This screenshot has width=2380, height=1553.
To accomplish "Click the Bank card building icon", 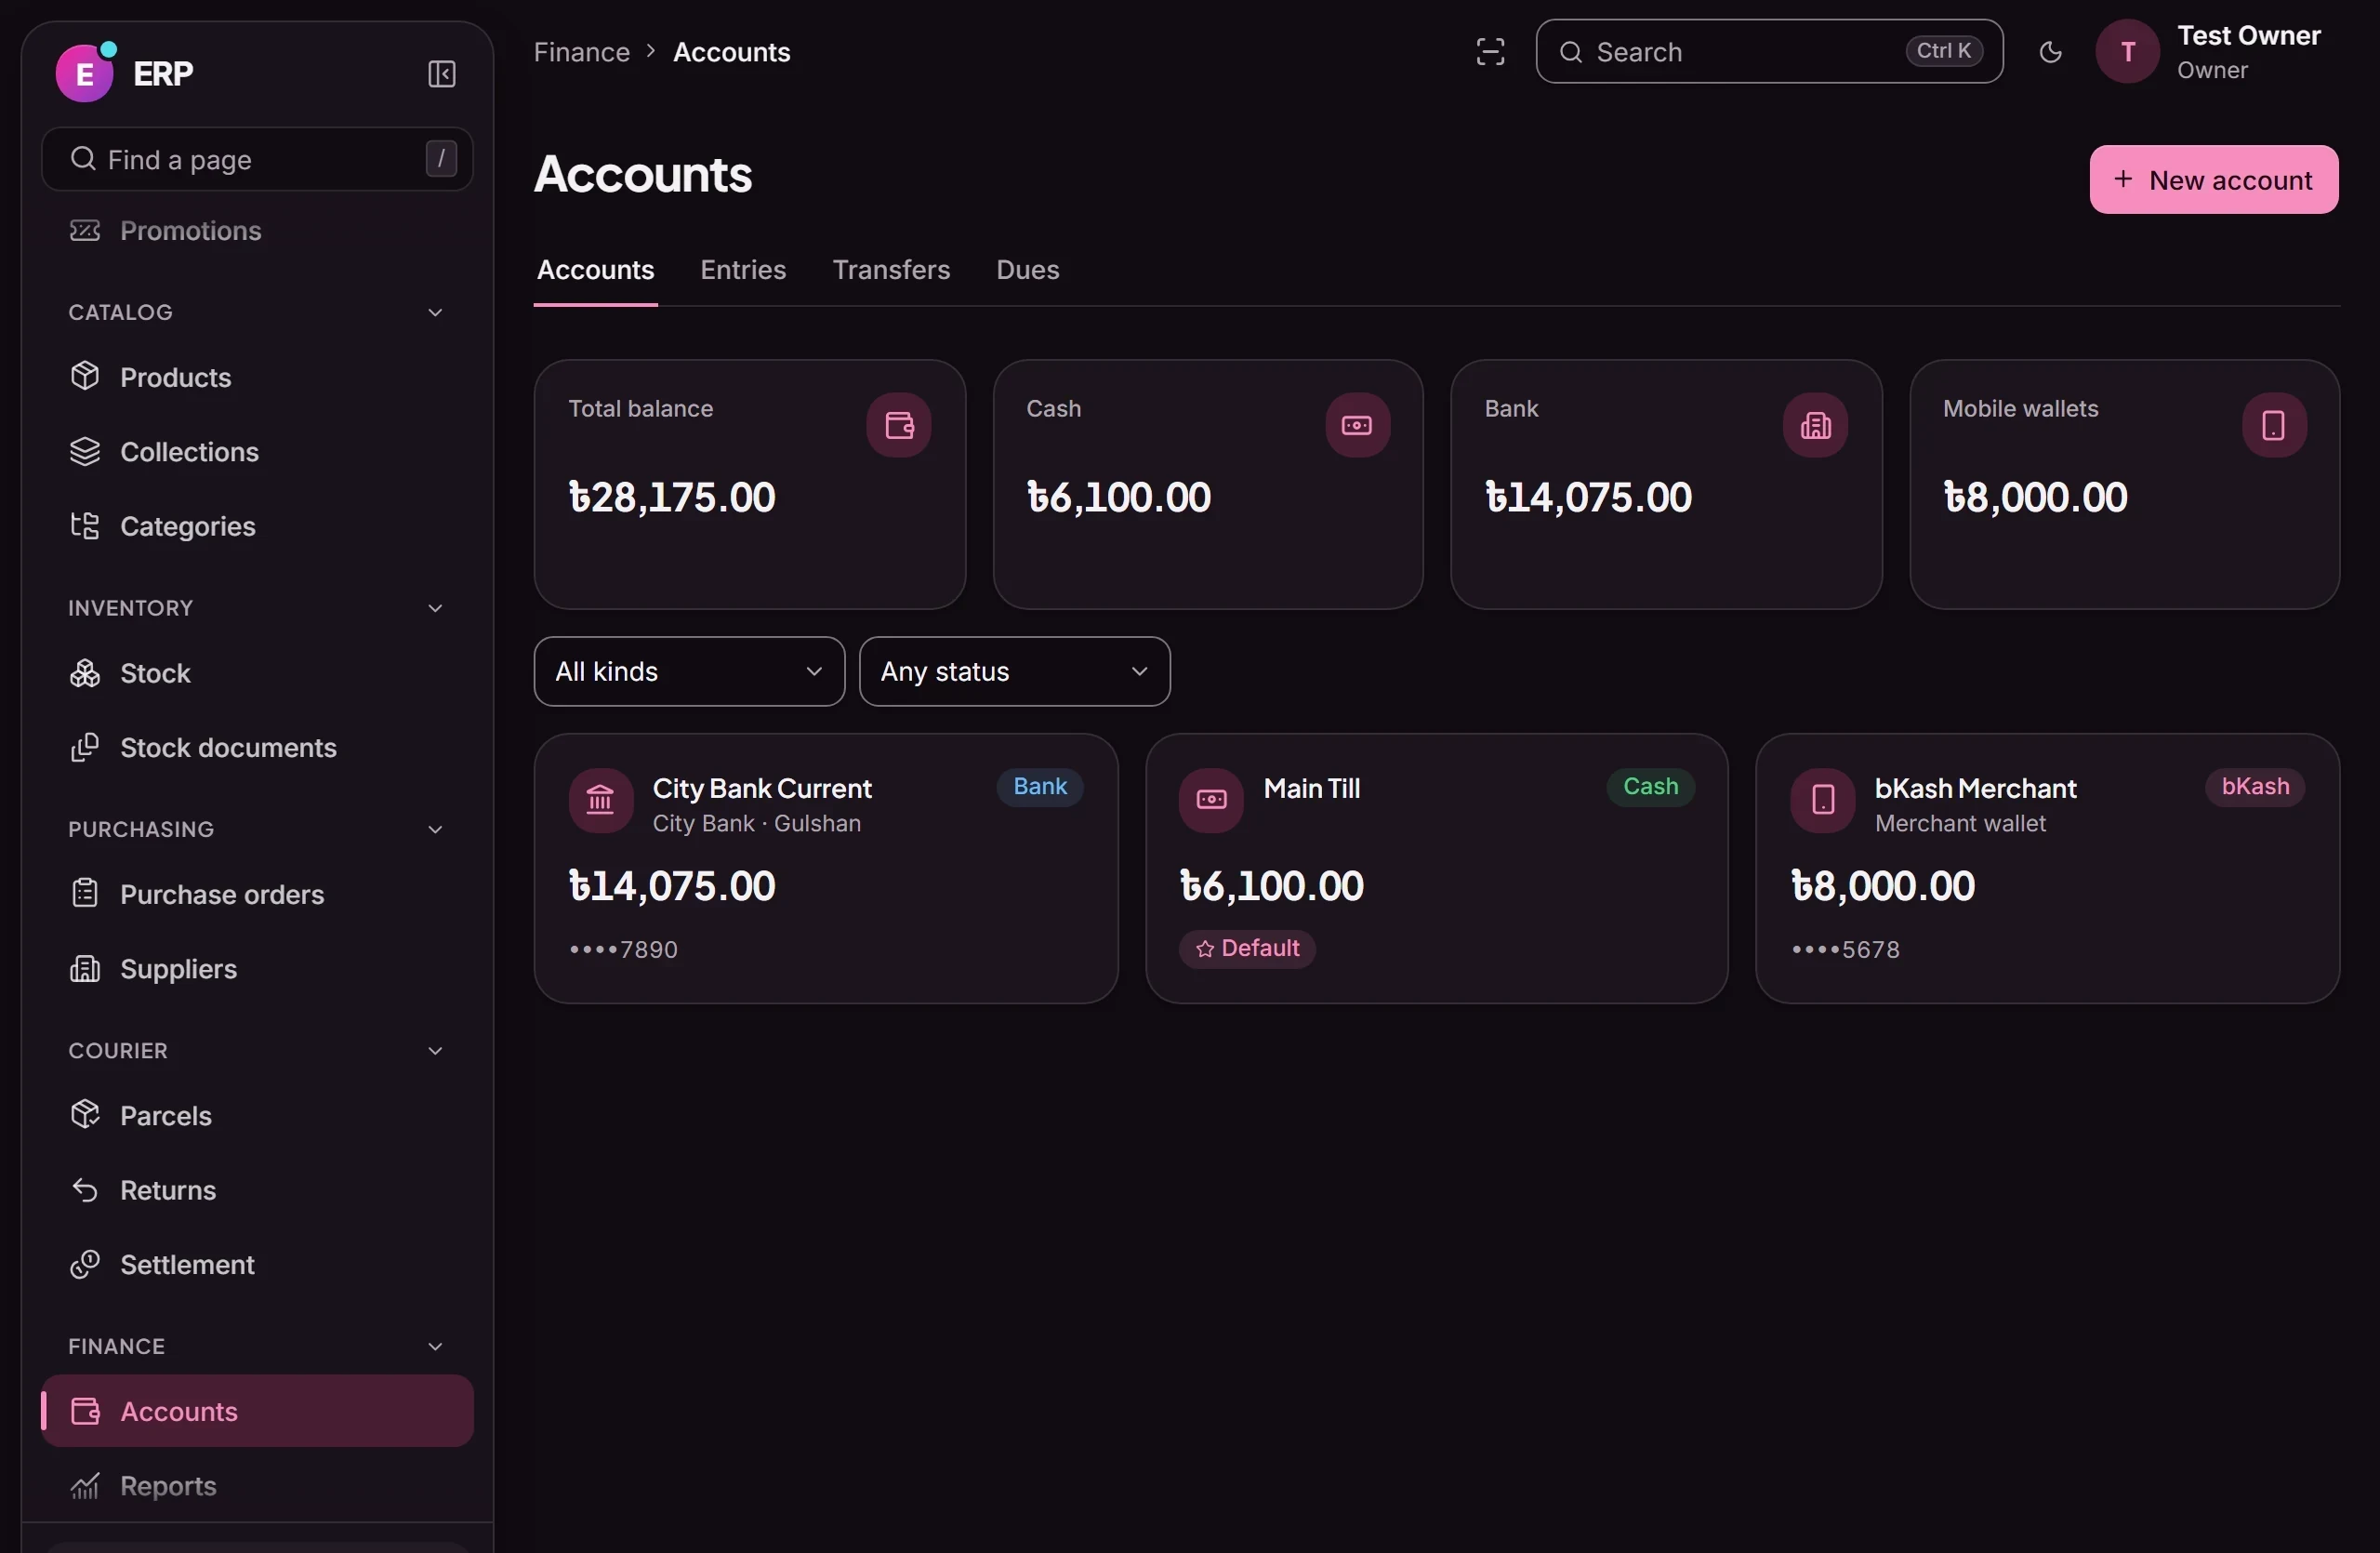I will (1815, 426).
